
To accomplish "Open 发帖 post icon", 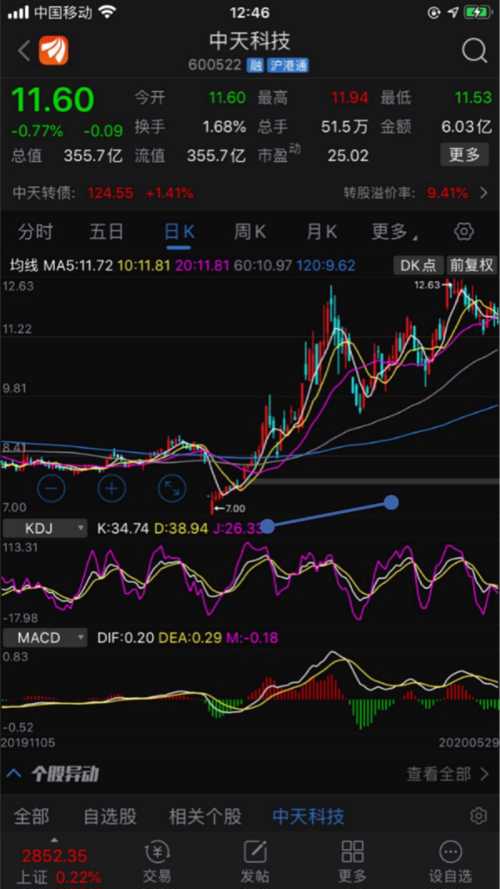I will pos(255,862).
